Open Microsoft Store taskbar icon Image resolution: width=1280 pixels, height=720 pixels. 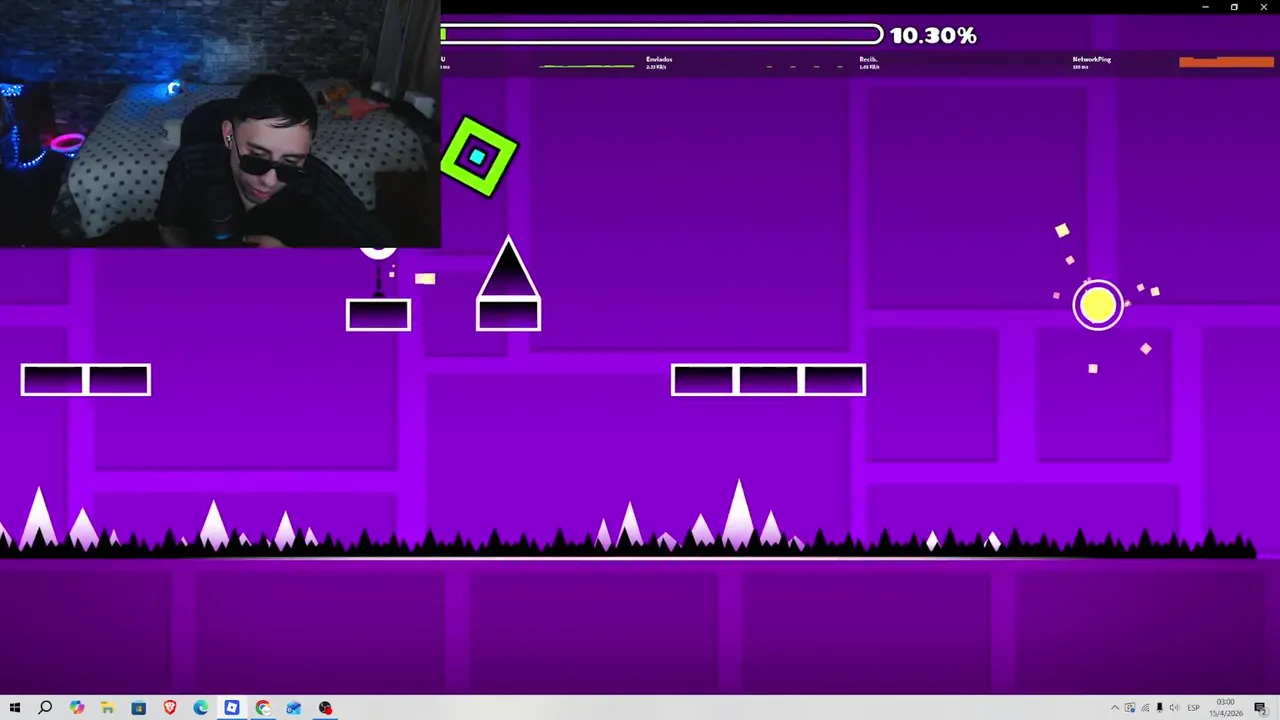[x=138, y=708]
